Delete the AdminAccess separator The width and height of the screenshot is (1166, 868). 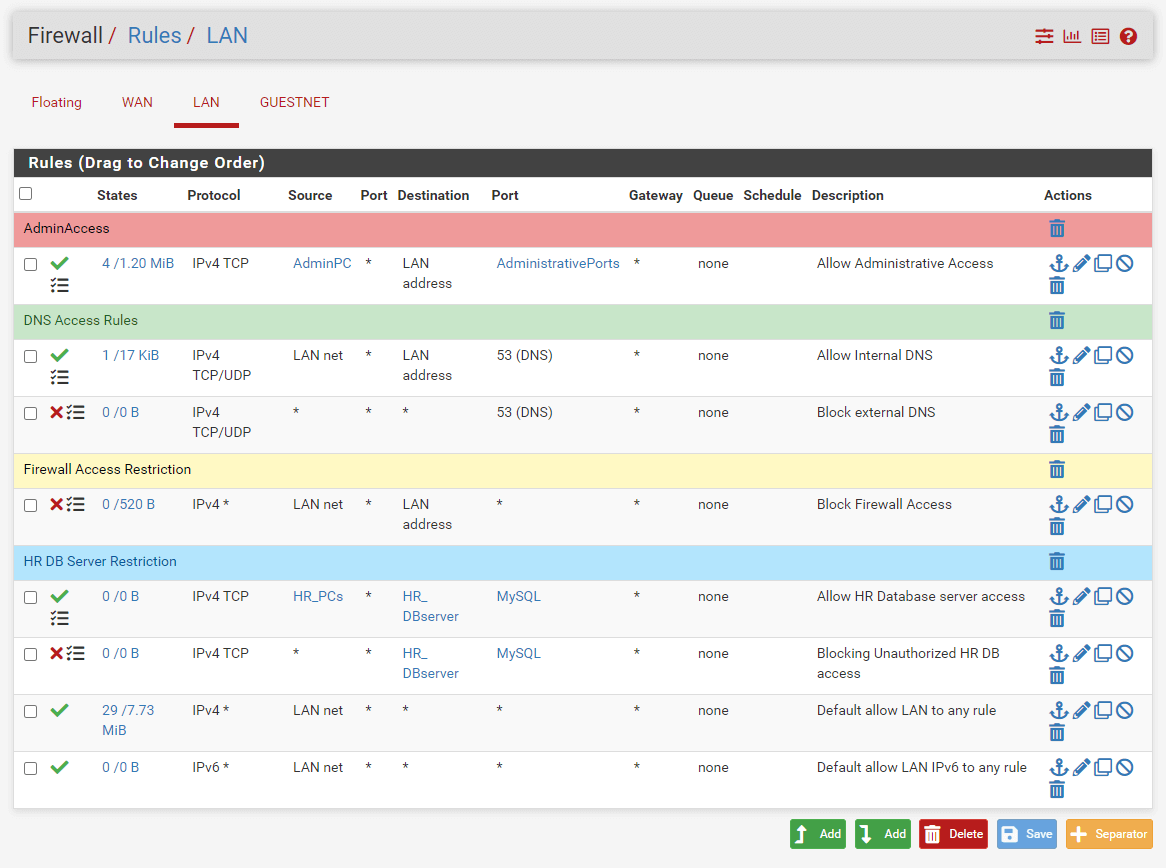click(x=1057, y=228)
